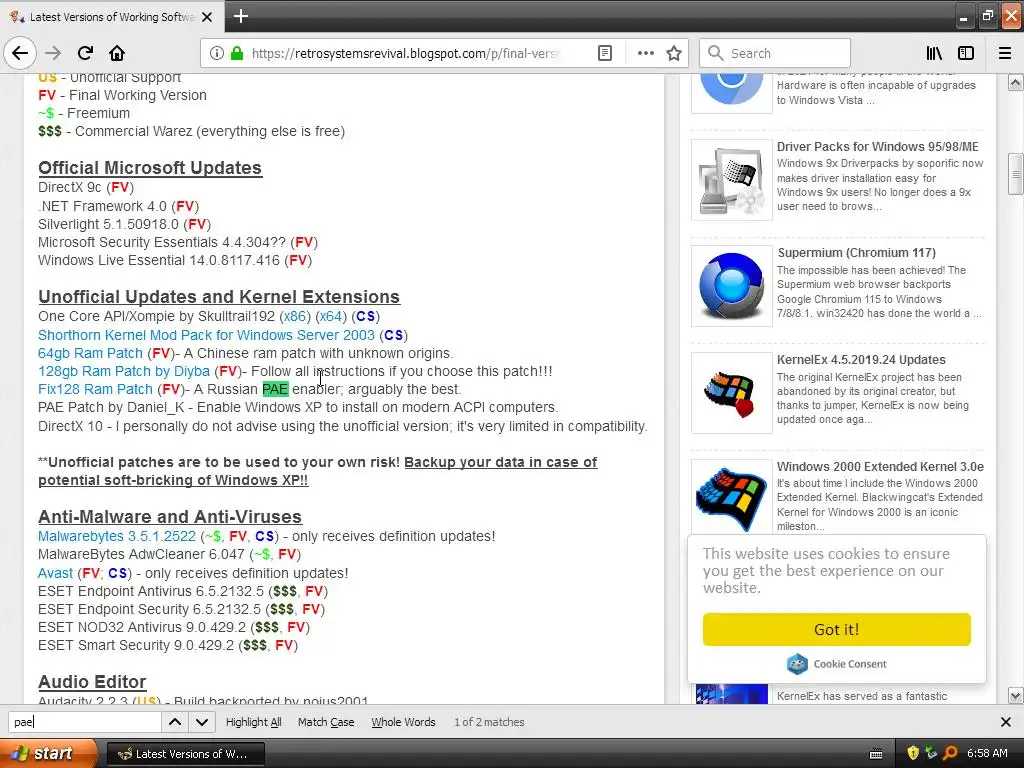Reload the current page

(x=85, y=53)
